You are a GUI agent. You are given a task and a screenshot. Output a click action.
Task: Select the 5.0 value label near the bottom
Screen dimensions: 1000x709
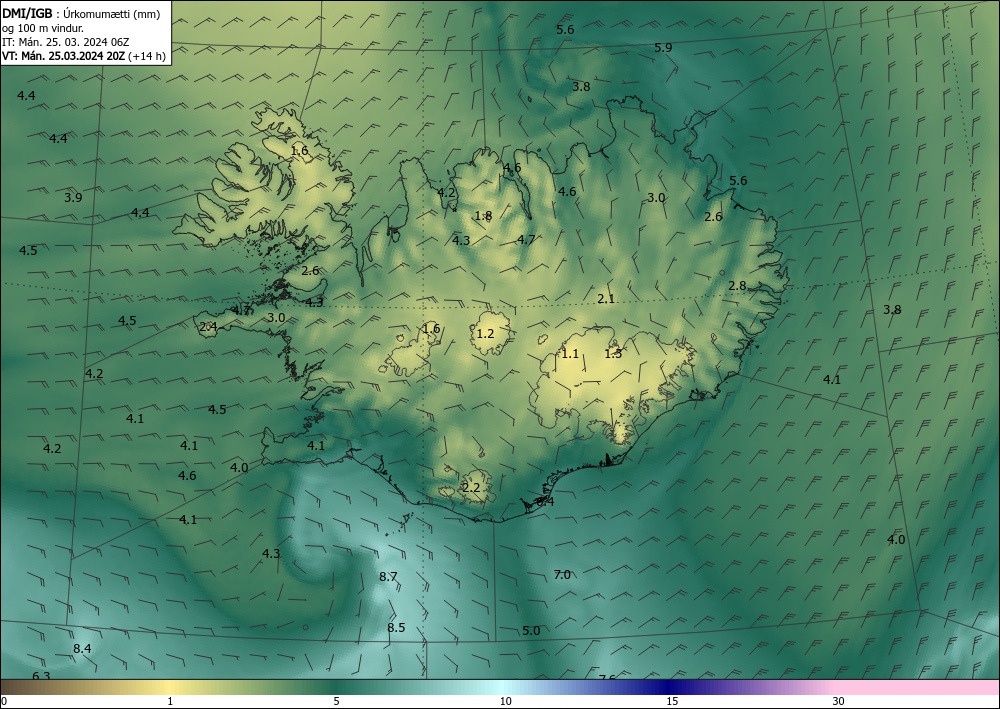point(531,631)
